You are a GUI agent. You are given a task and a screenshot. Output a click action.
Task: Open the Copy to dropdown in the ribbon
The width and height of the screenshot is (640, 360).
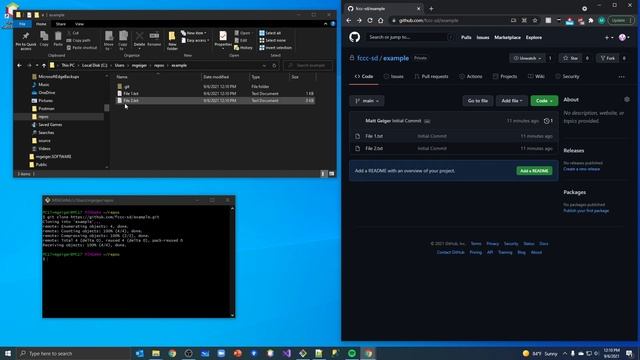coord(123,40)
